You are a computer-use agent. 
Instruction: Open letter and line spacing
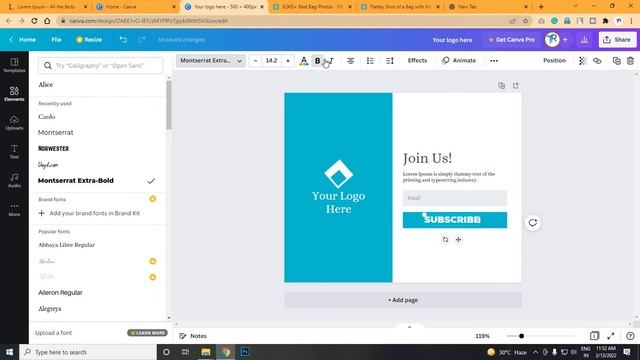point(390,61)
